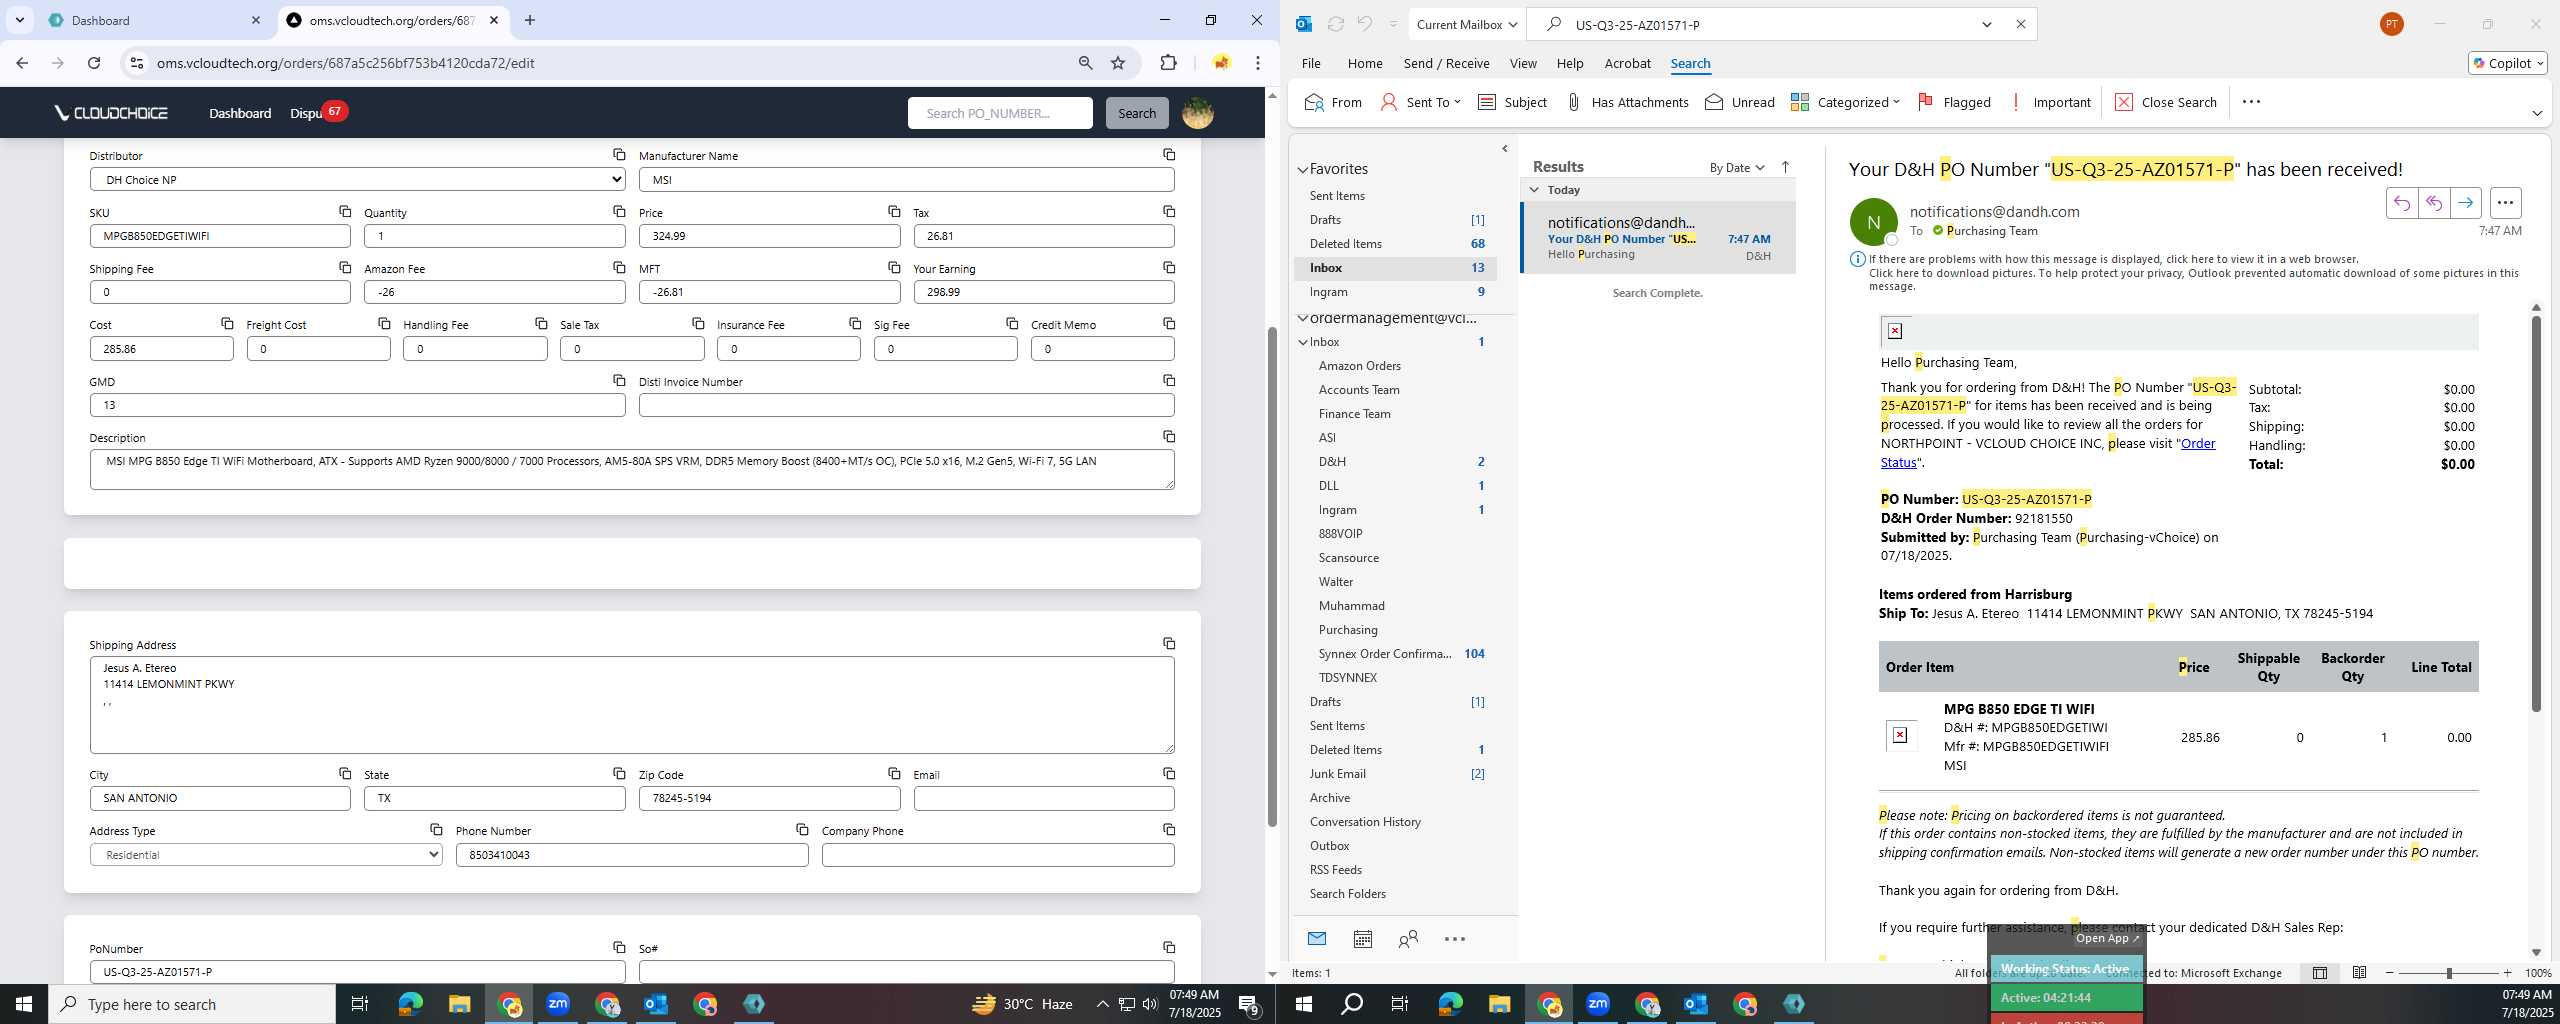The image size is (2560, 1024).
Task: Collapse the Today results group
Action: (x=1534, y=190)
